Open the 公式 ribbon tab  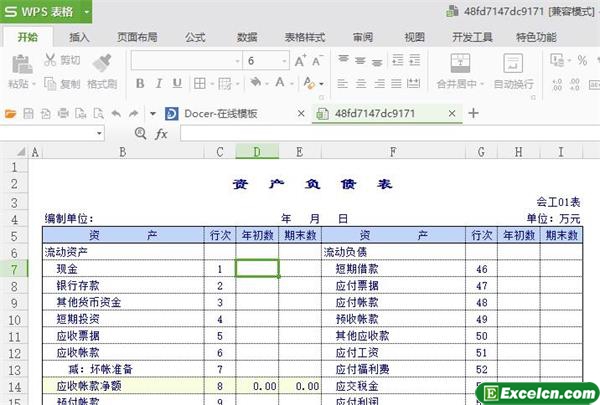(195, 37)
